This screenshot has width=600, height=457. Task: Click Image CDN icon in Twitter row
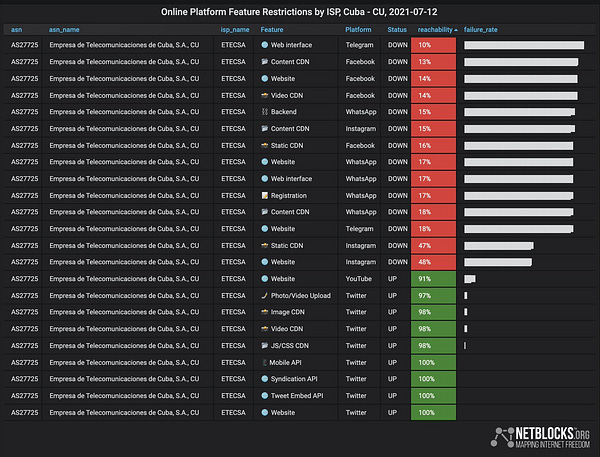pyautogui.click(x=264, y=312)
